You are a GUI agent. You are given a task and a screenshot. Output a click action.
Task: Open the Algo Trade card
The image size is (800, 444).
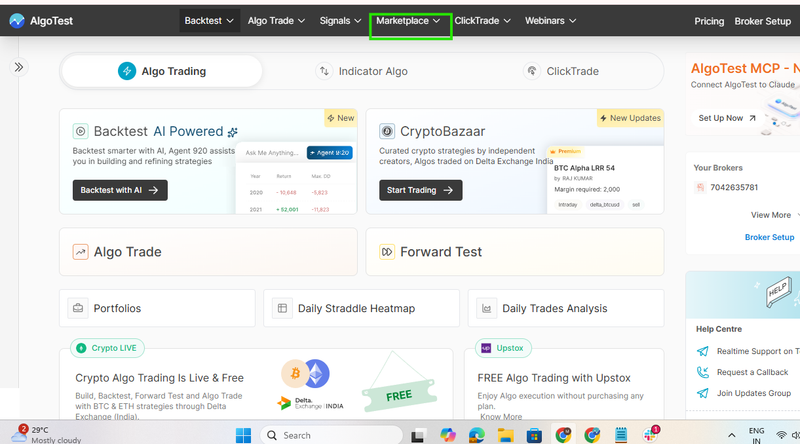[208, 252]
